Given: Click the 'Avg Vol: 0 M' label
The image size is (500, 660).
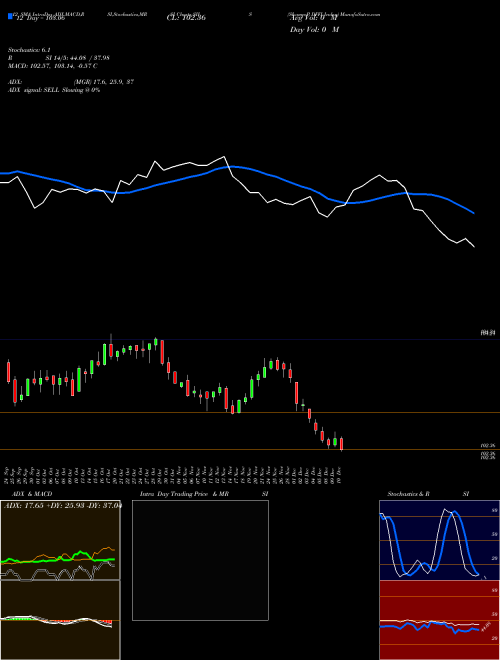Looking at the screenshot, I should pyautogui.click(x=314, y=18).
